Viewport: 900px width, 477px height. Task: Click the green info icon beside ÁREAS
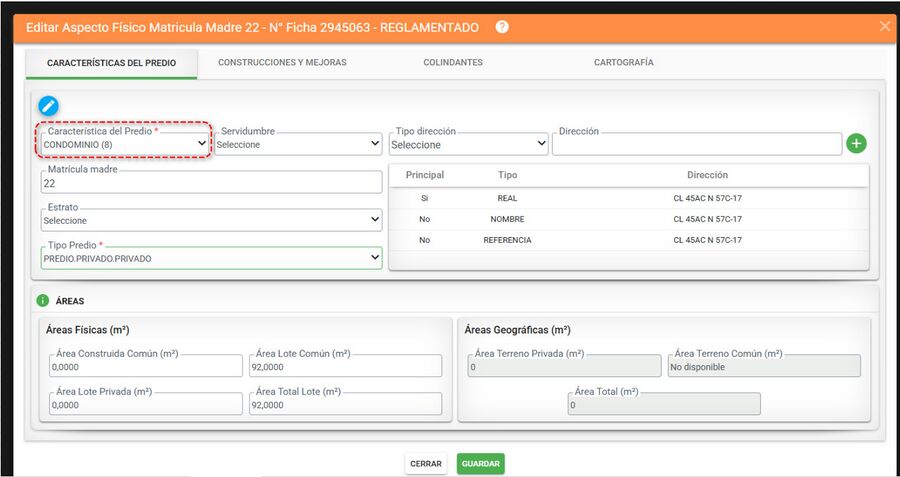tap(42, 301)
